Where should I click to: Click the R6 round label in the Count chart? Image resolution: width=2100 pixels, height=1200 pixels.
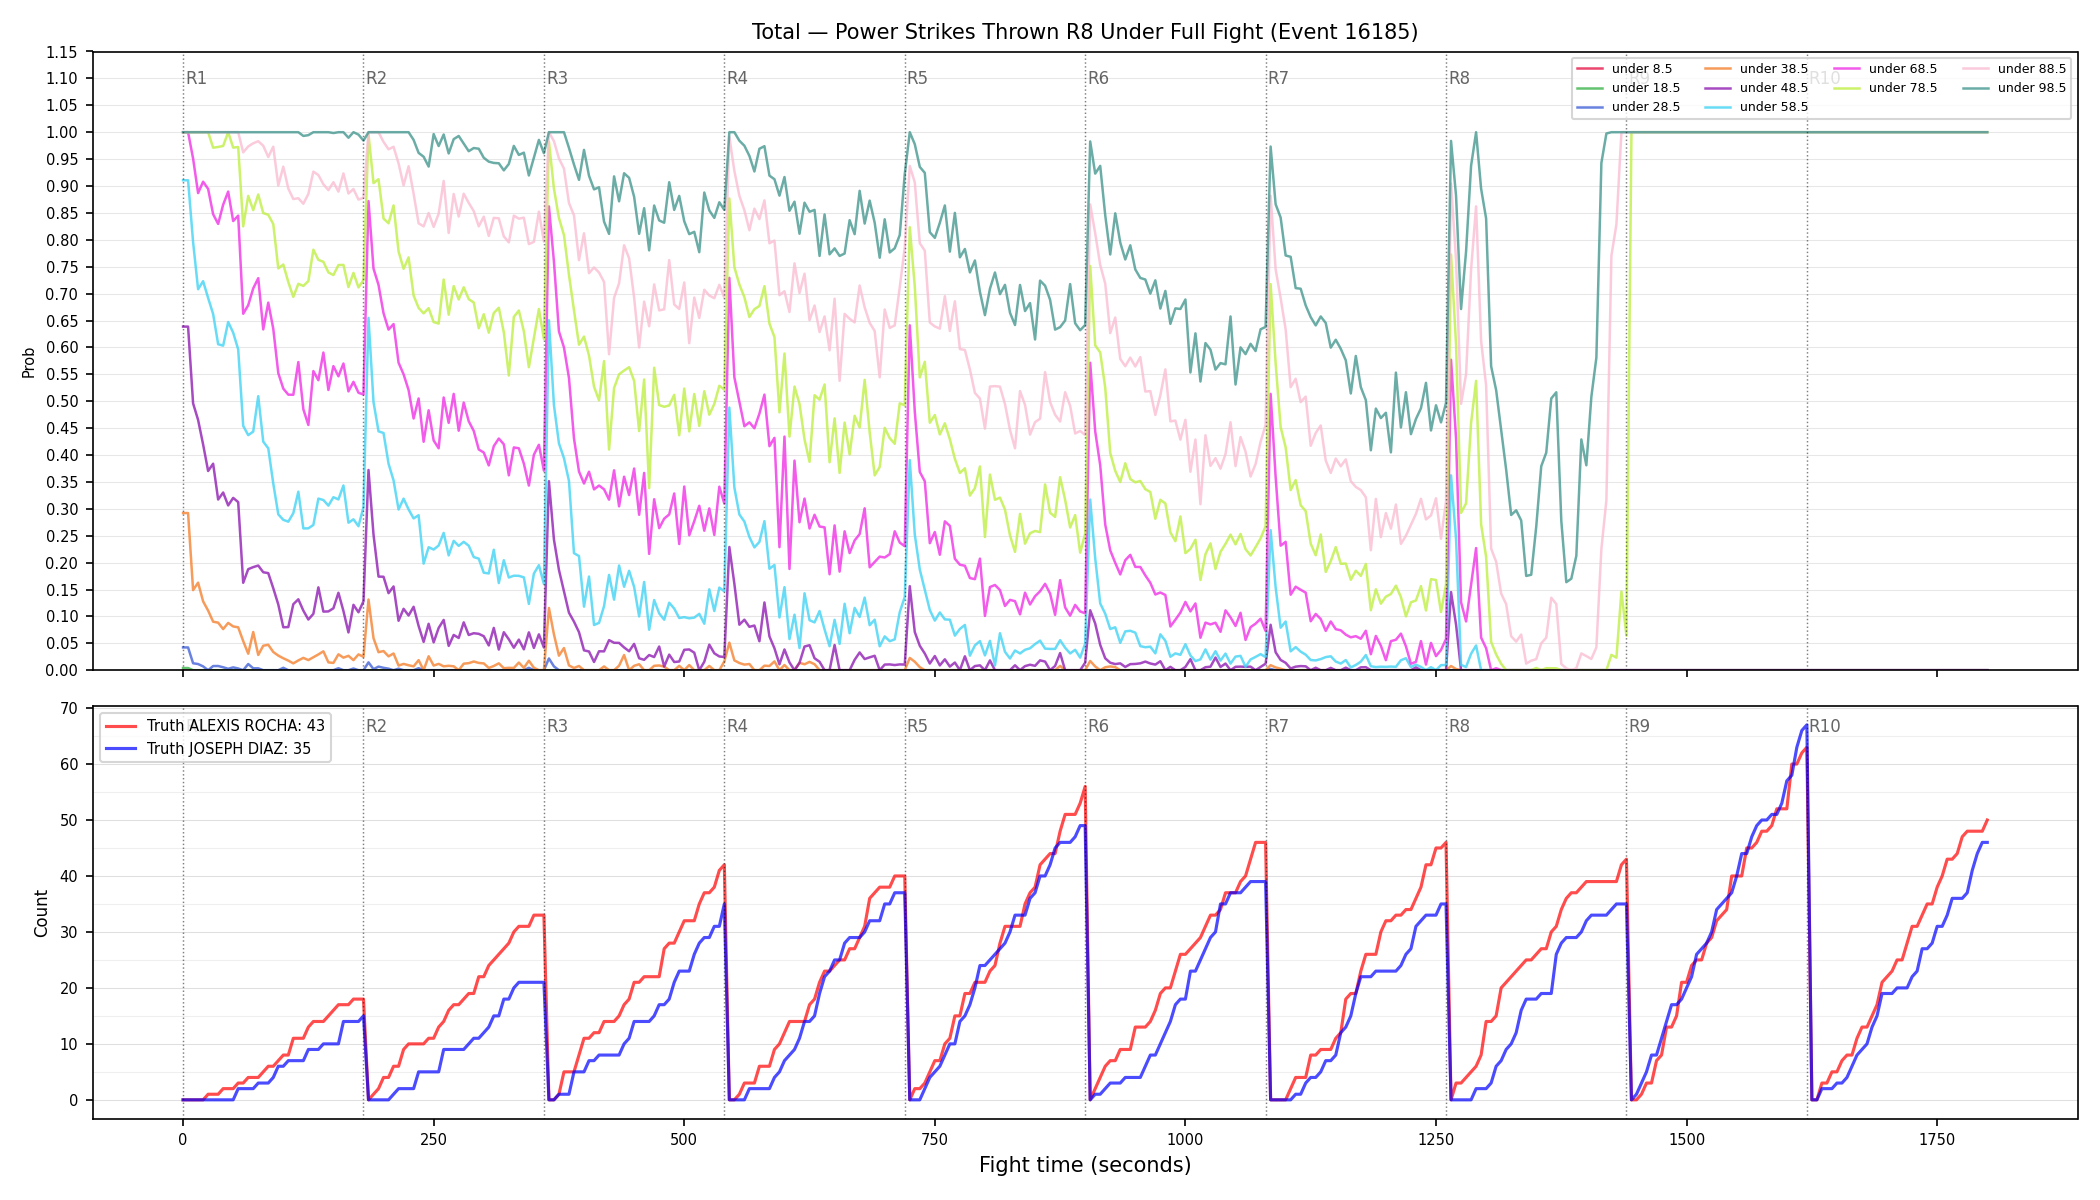[1098, 726]
